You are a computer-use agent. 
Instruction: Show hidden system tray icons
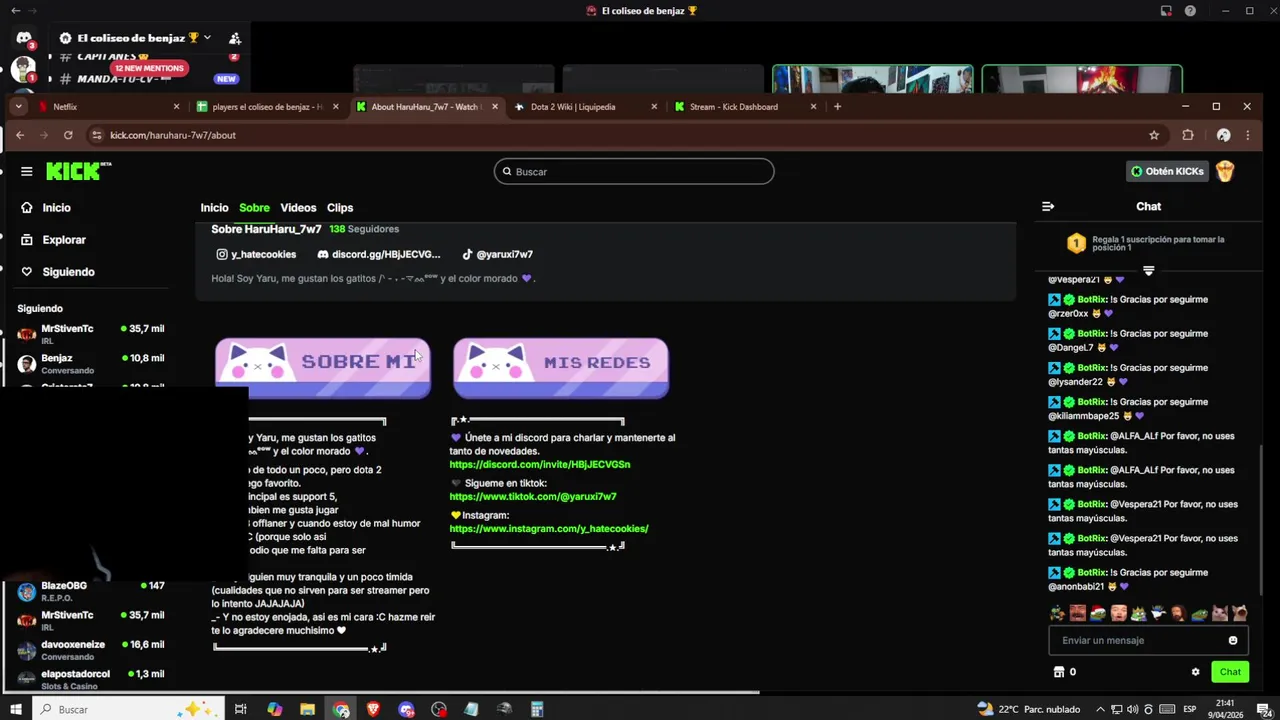tap(1101, 709)
